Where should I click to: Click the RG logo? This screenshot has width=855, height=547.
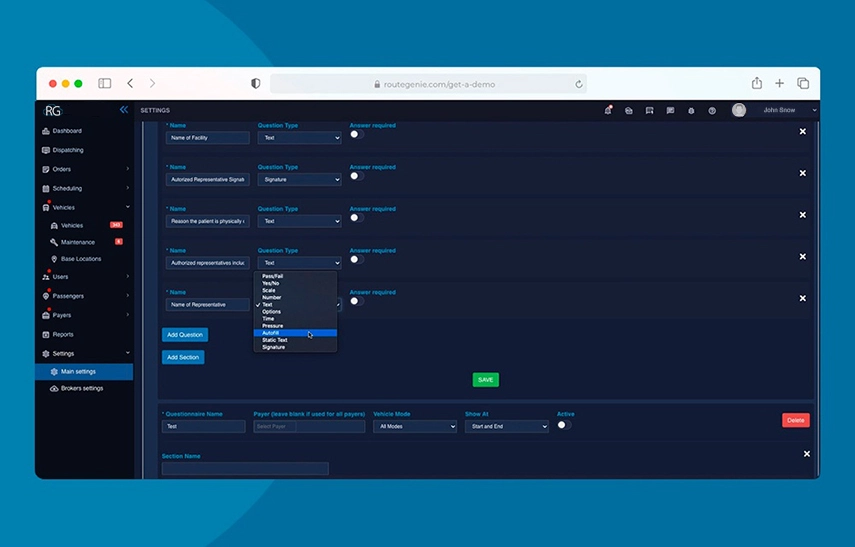coord(53,111)
